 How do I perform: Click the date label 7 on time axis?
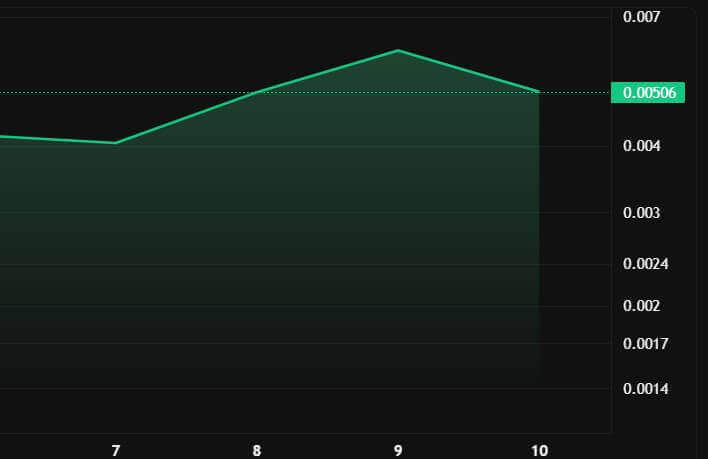[x=116, y=450]
